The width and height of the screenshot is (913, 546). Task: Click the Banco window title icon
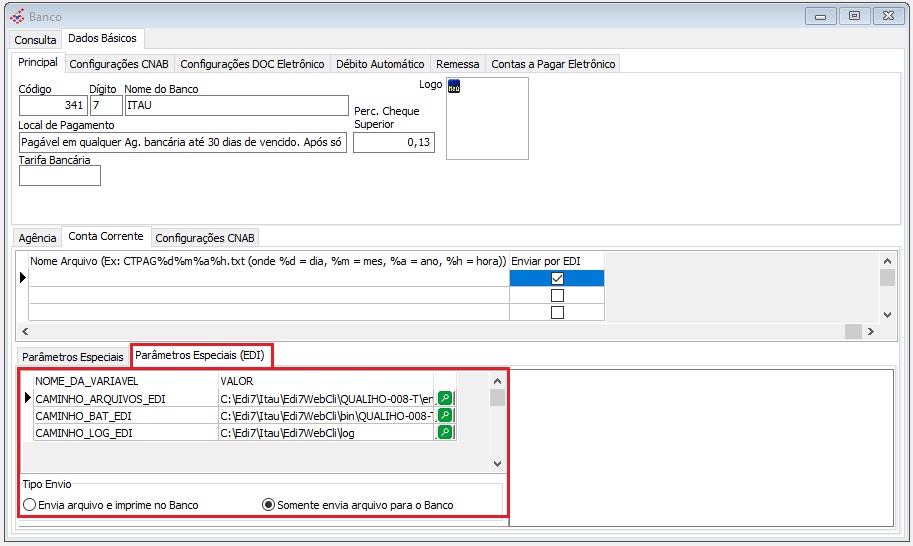click(16, 16)
